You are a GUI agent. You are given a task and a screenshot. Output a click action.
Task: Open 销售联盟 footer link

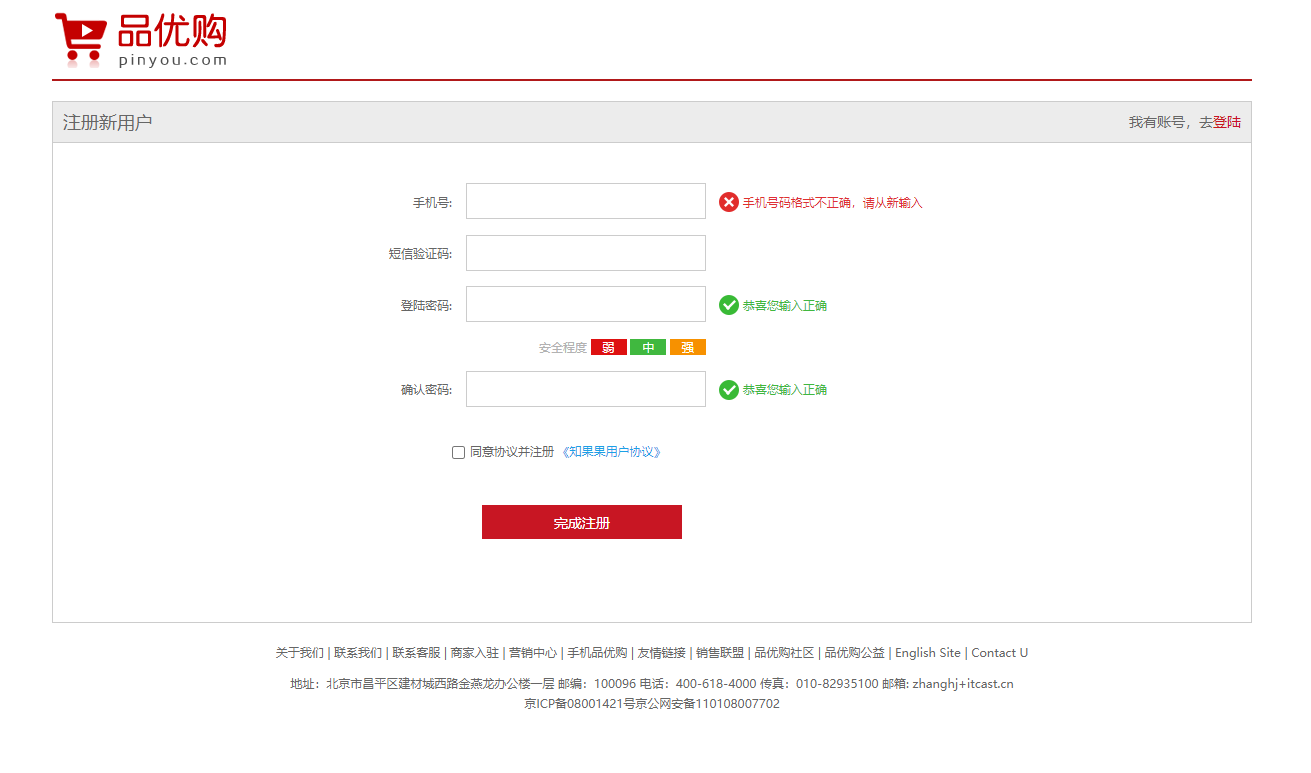coord(720,653)
